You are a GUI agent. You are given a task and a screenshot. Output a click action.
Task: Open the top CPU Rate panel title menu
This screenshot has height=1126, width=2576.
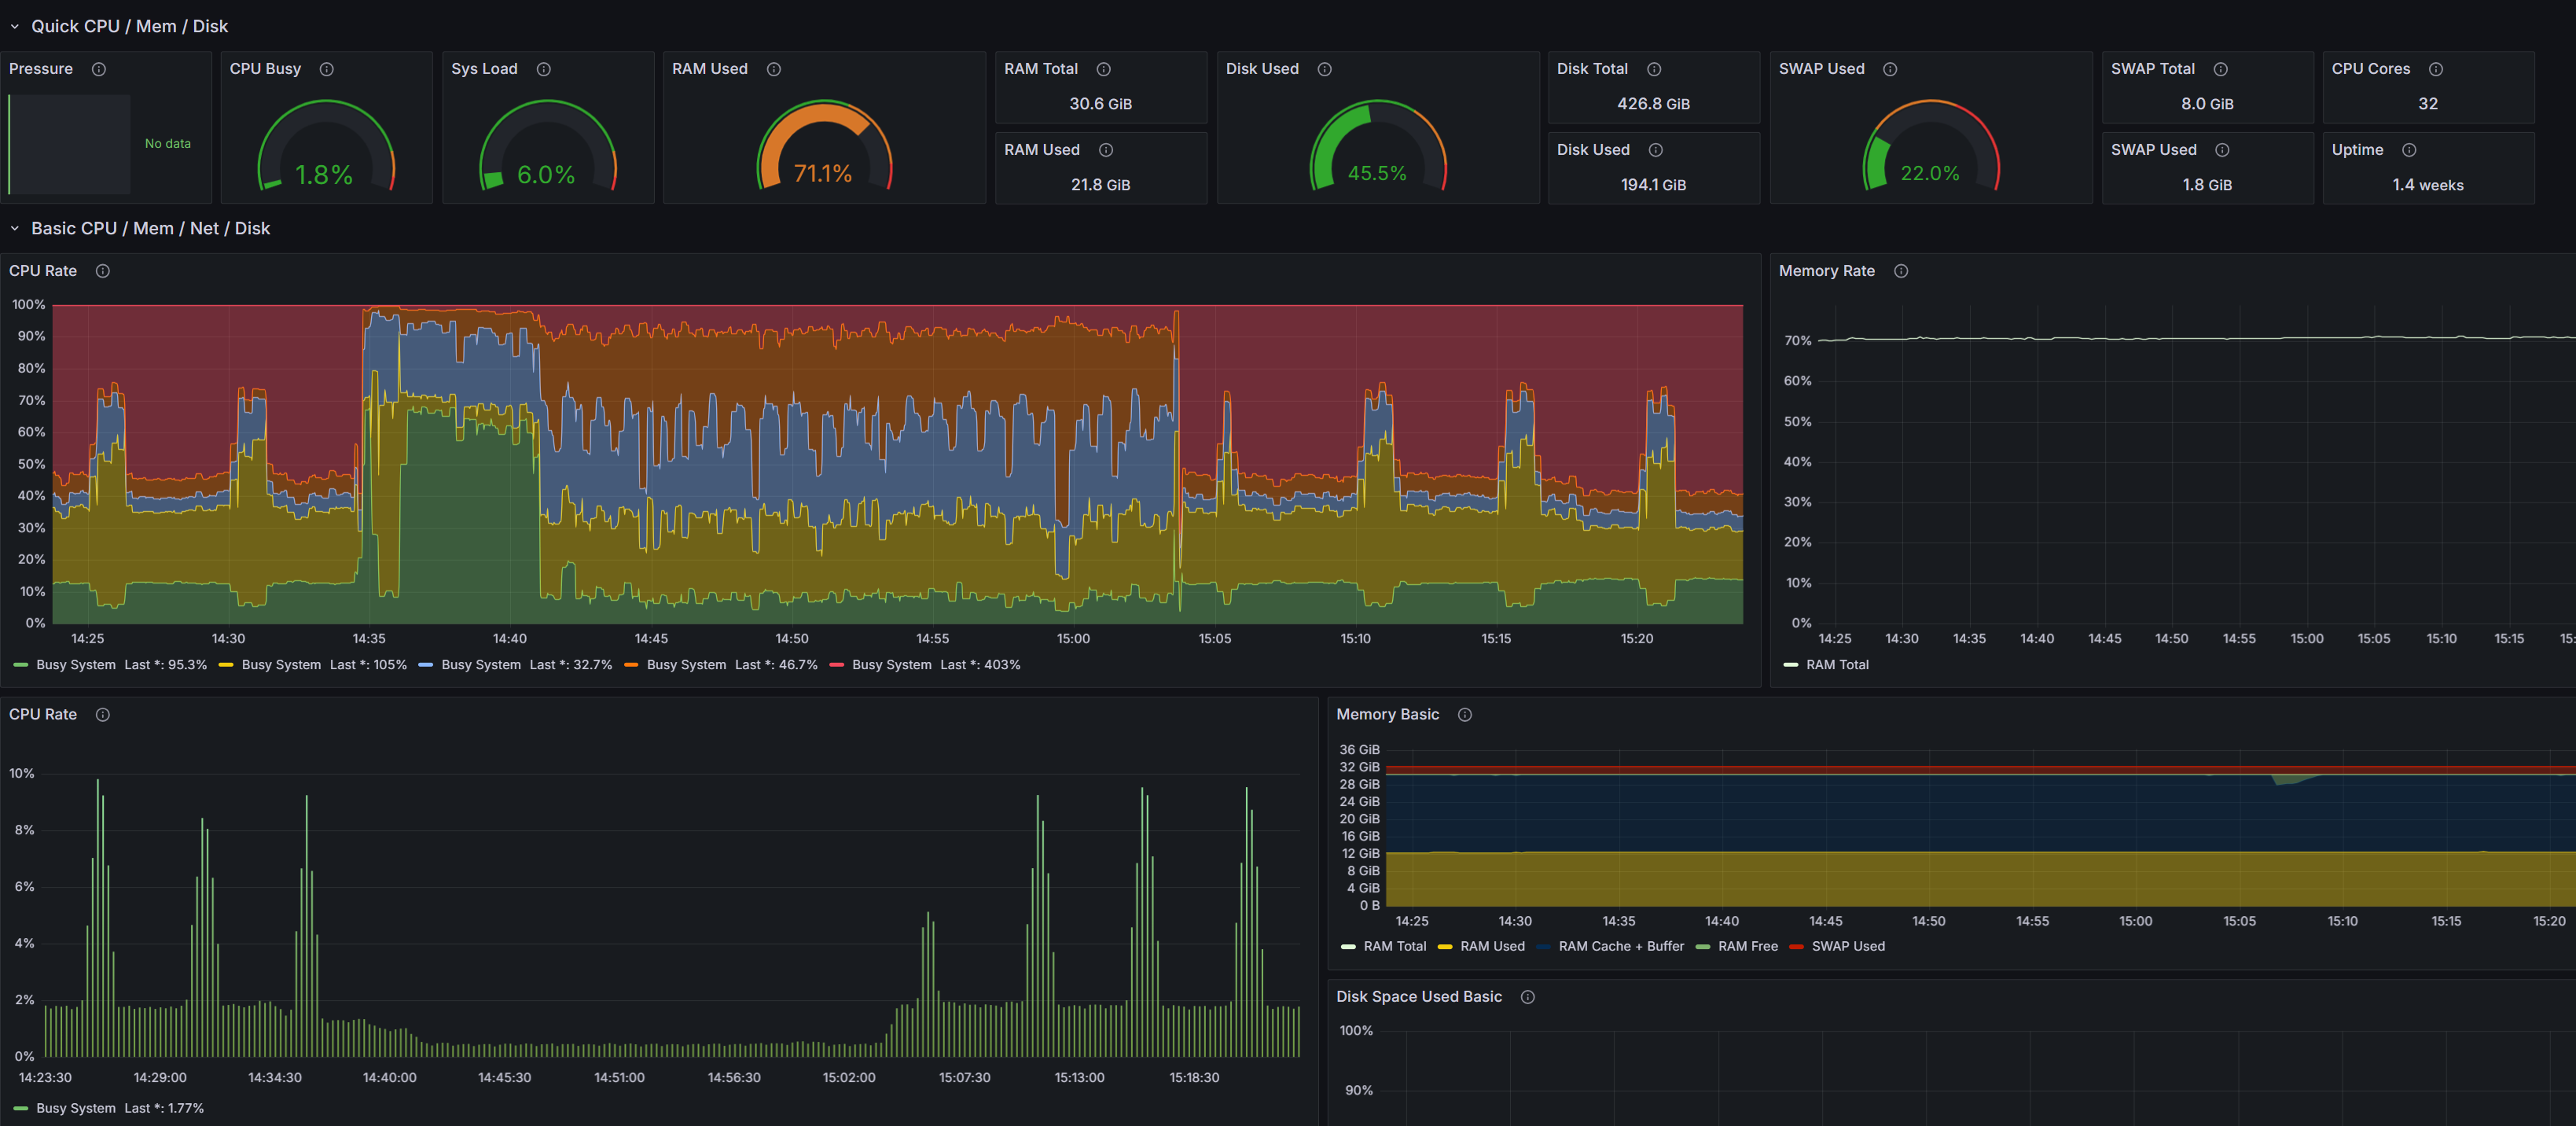click(x=43, y=271)
